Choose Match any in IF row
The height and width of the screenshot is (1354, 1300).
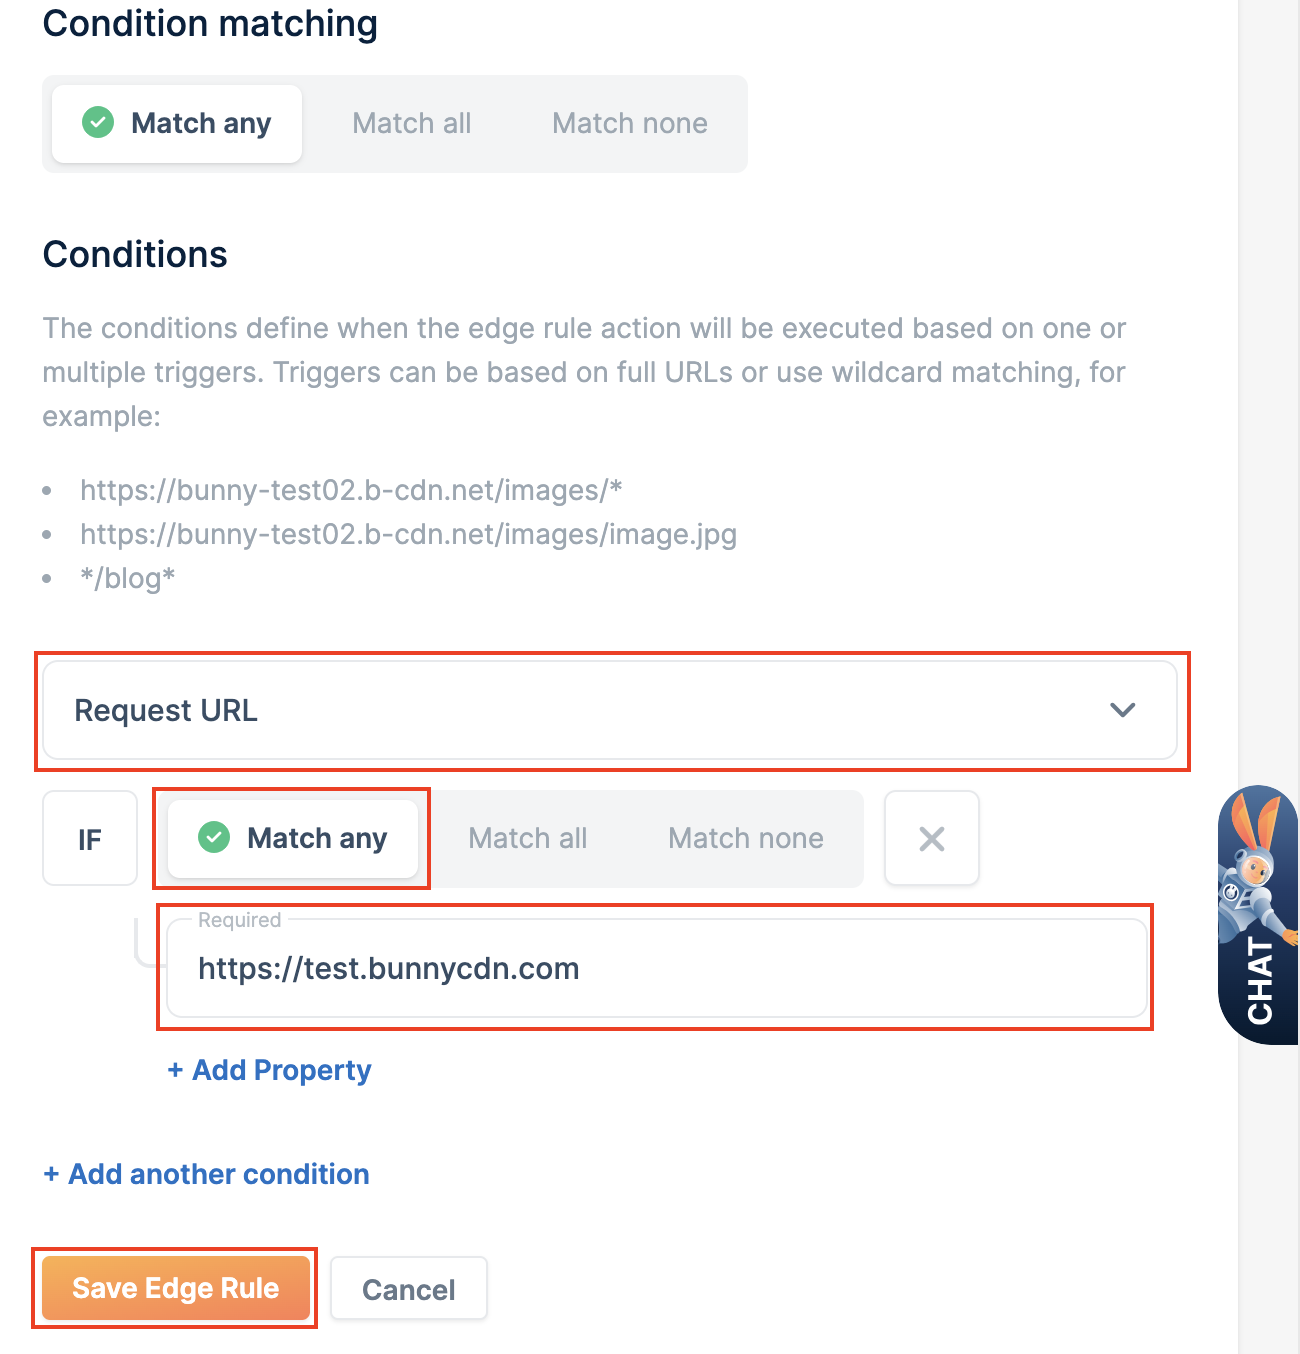coord(292,838)
